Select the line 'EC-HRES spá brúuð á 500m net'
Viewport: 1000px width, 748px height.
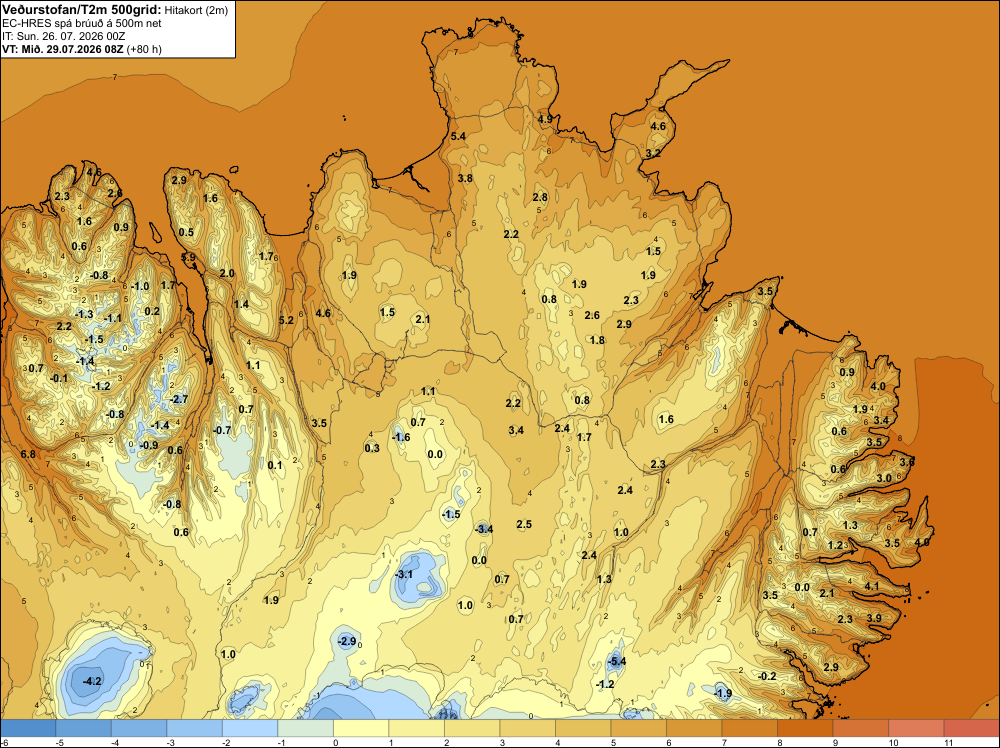tap(82, 23)
